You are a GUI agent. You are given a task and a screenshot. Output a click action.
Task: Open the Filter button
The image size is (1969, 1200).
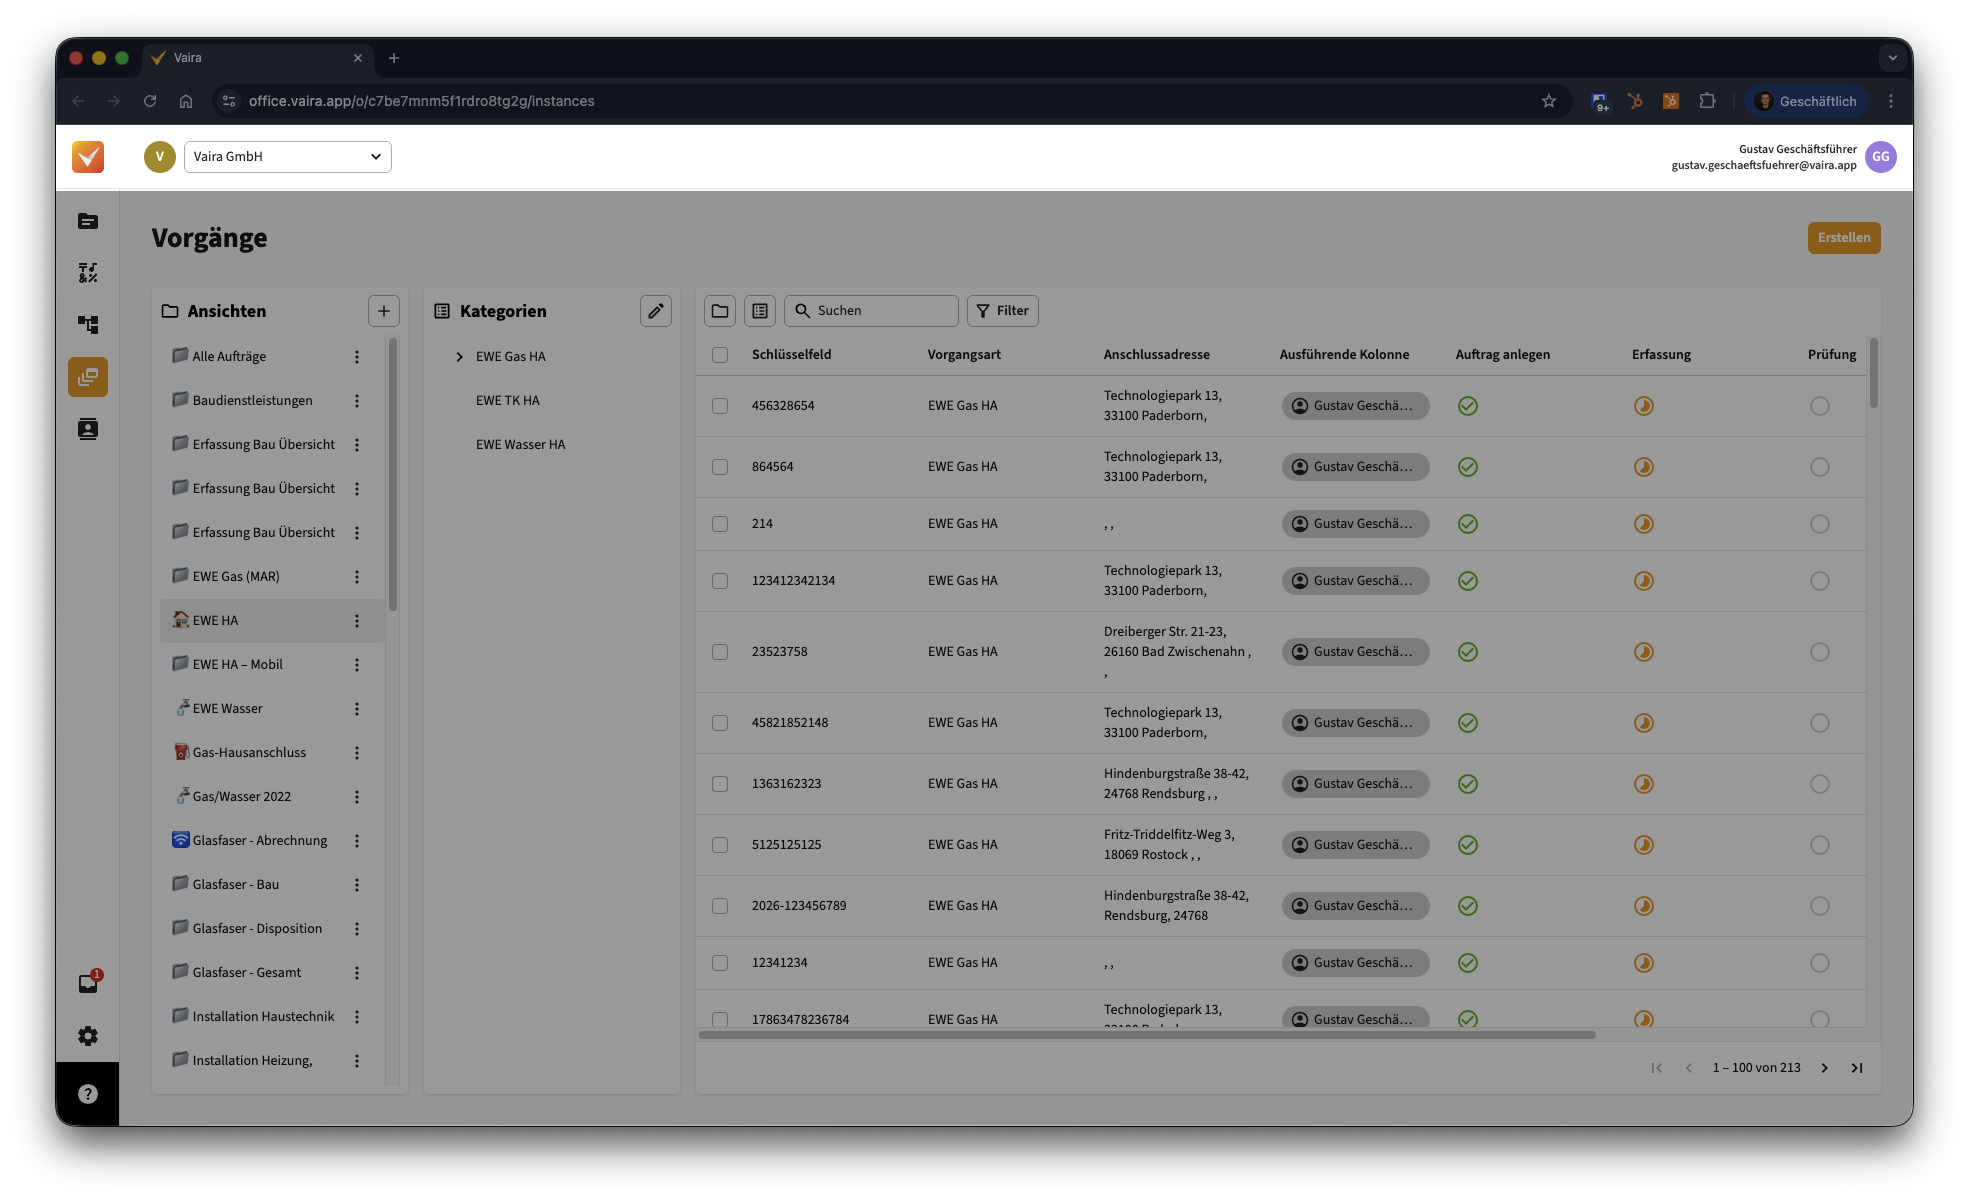1002,311
